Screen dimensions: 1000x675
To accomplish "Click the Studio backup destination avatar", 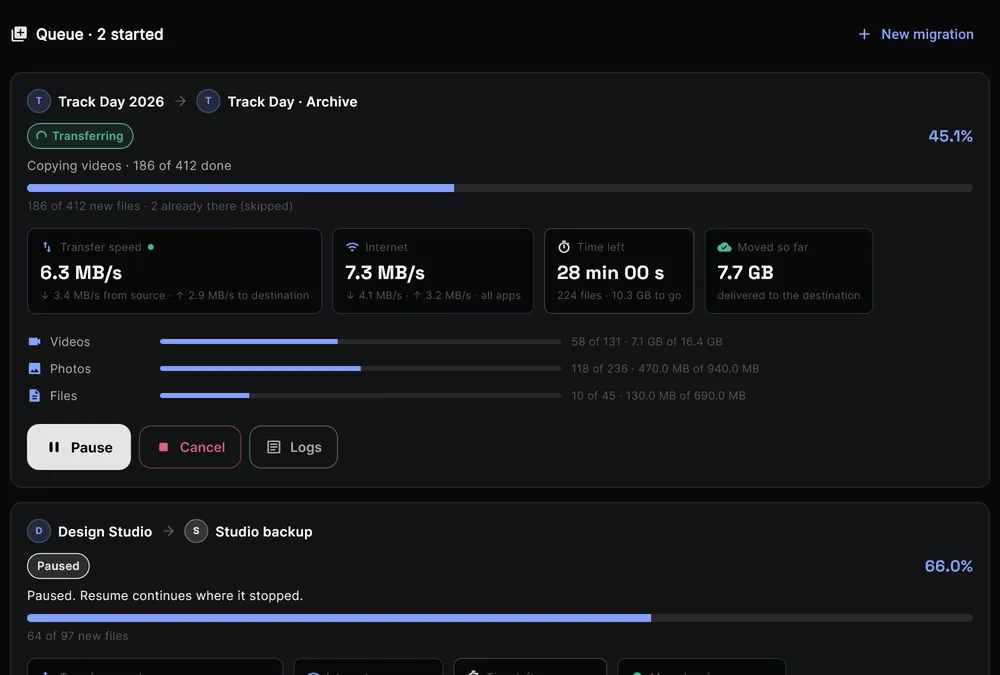I will (x=196, y=531).
